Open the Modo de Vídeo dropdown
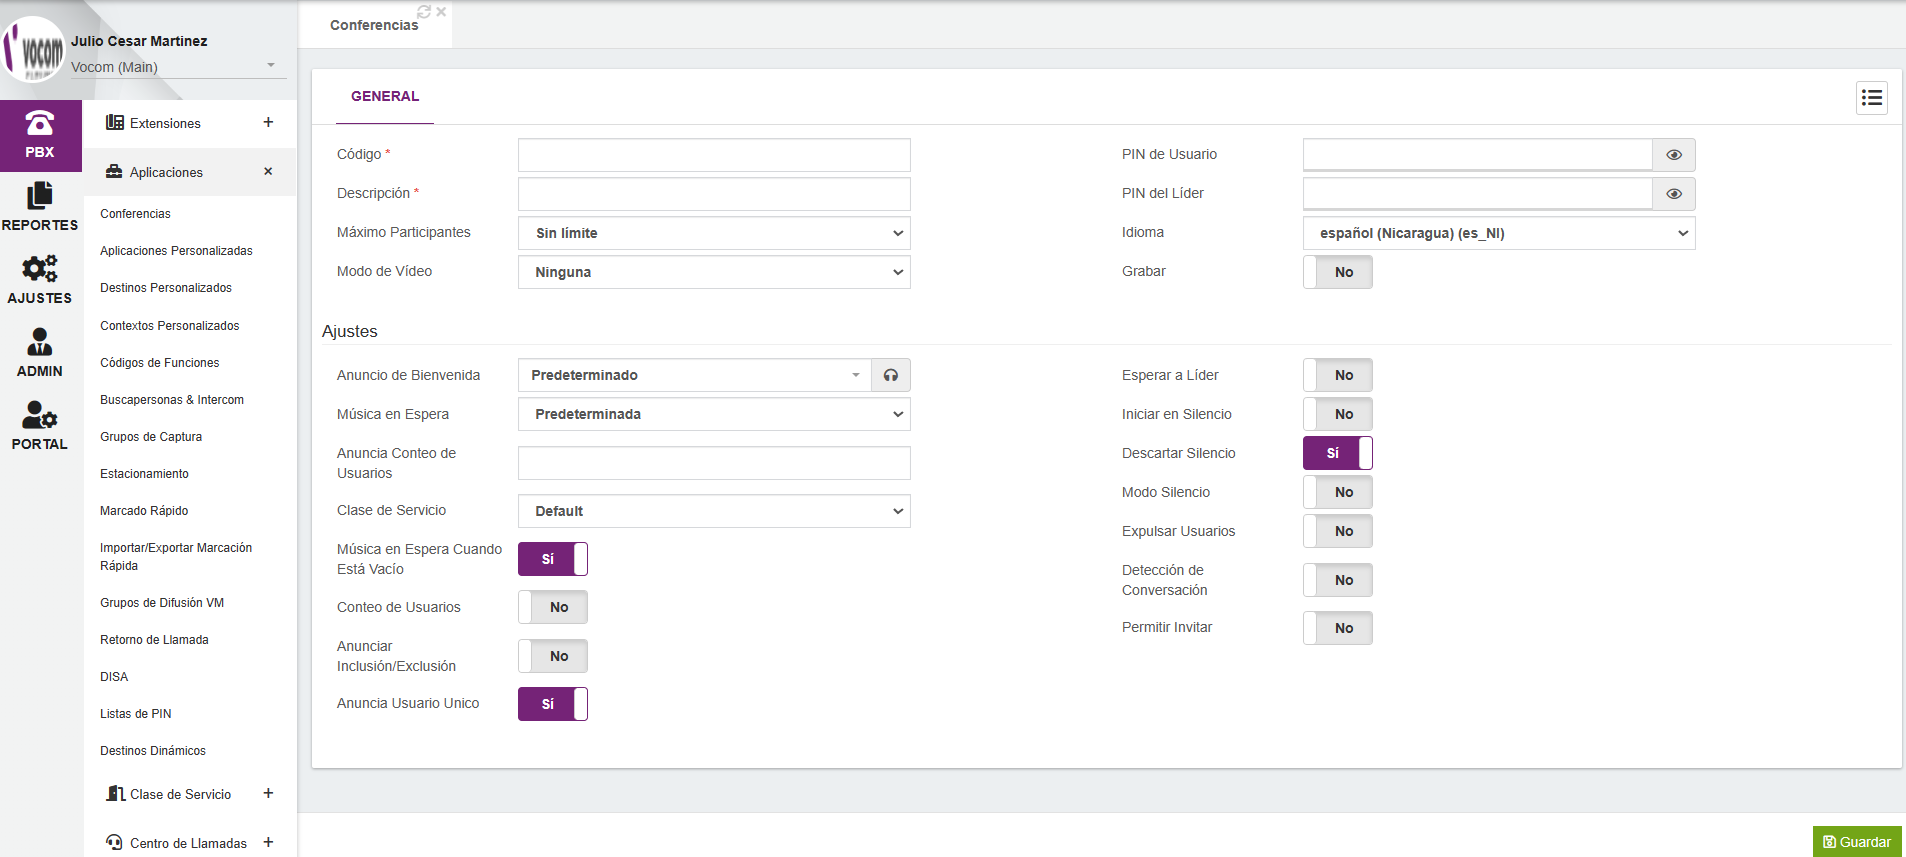 (x=714, y=272)
